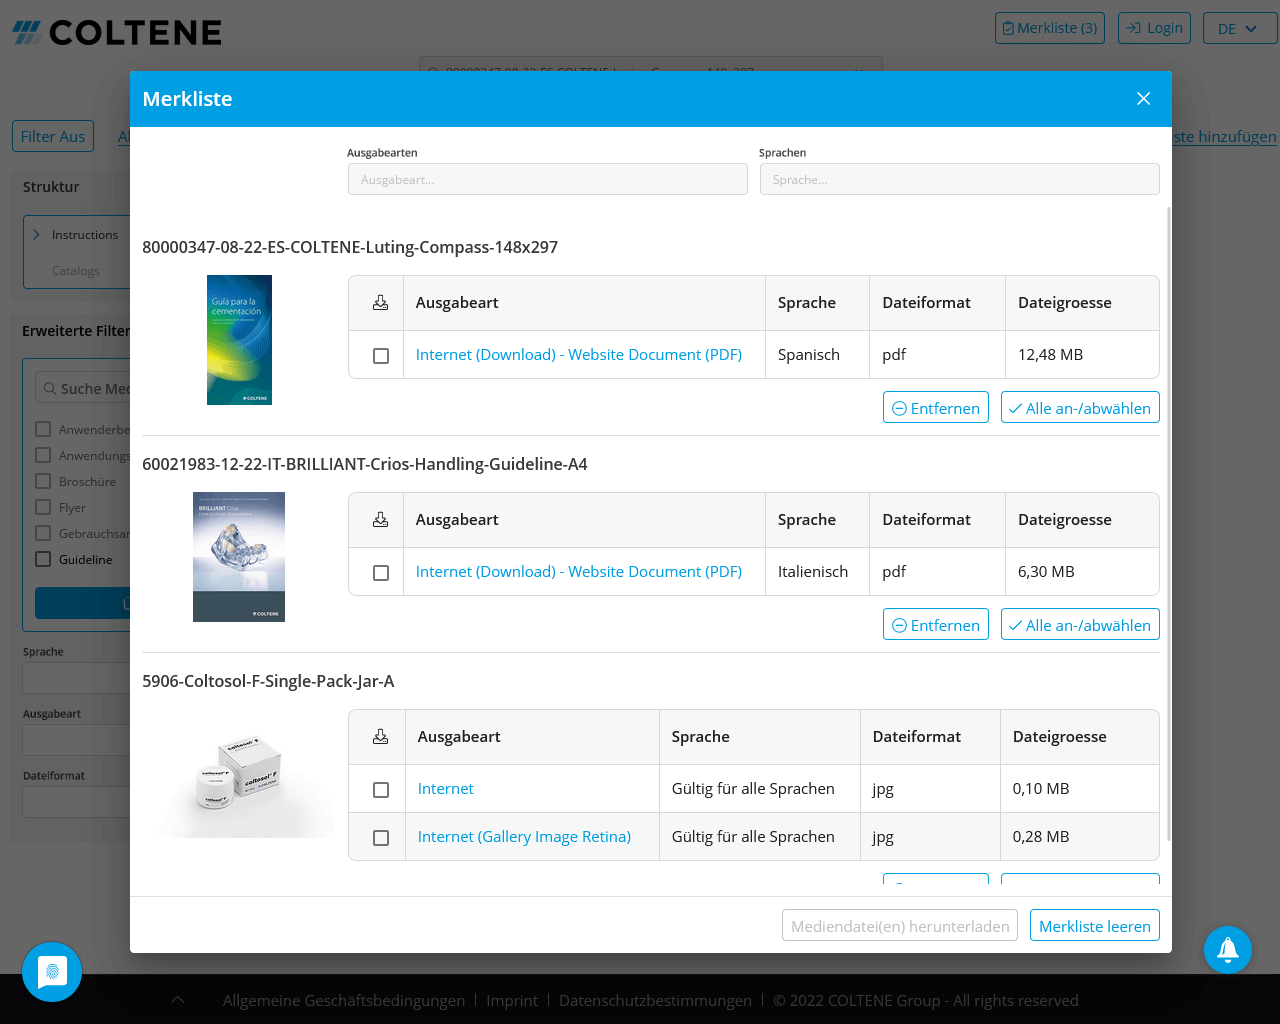Open Coltosol 'Internet' link
Viewport: 1280px width, 1024px height.
pyautogui.click(x=446, y=789)
